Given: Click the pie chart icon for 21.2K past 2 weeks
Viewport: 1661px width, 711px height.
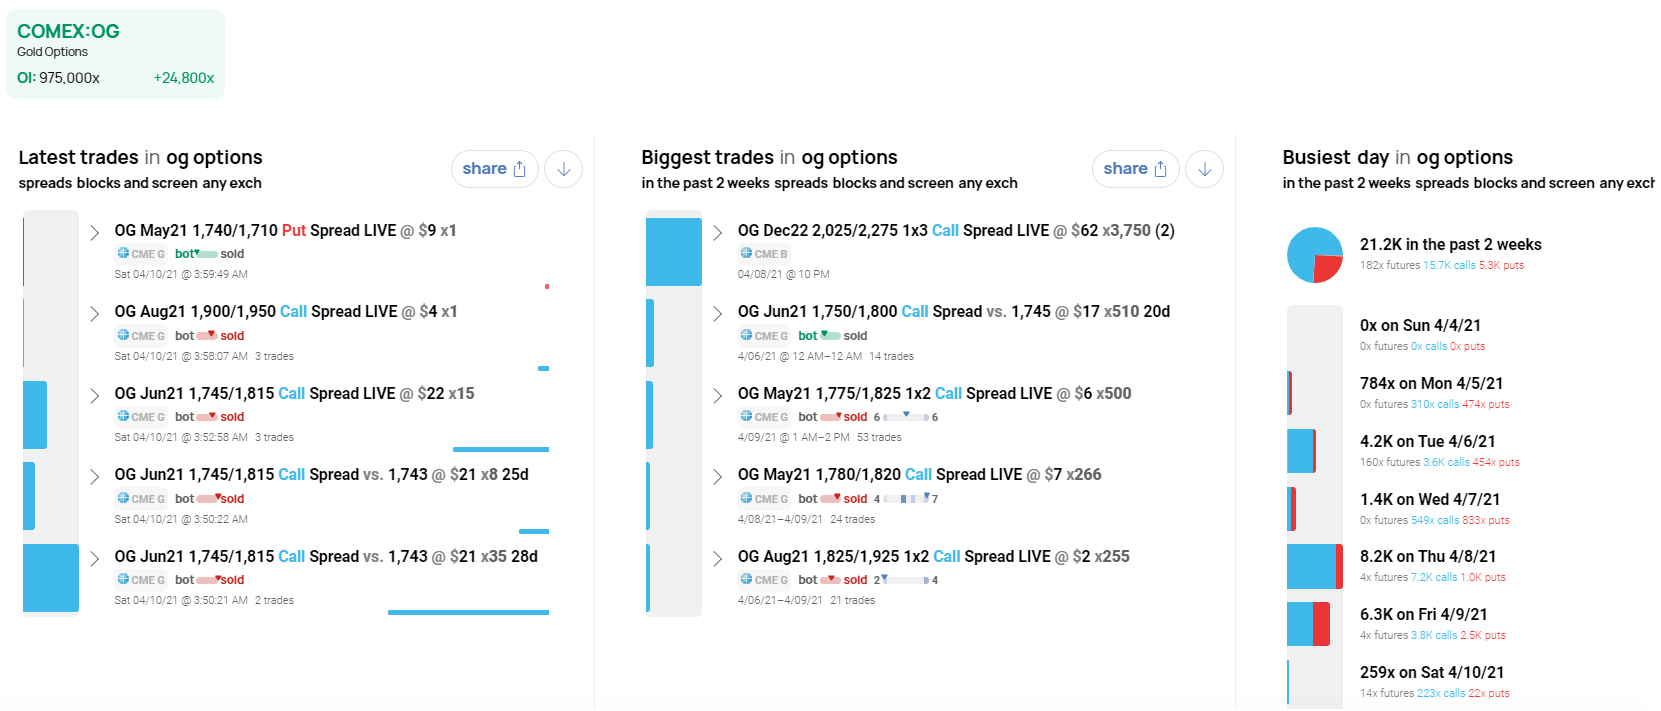Looking at the screenshot, I should 1315,255.
